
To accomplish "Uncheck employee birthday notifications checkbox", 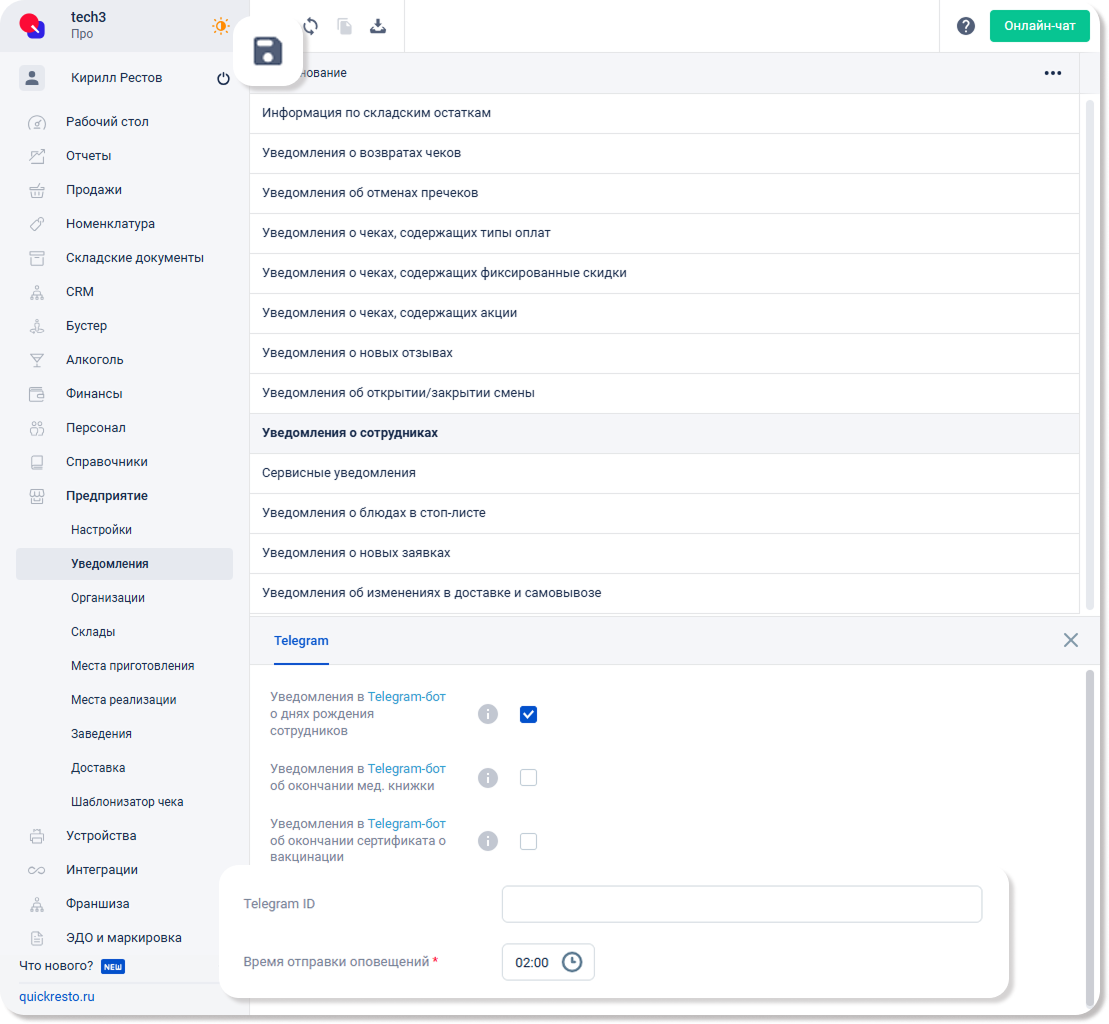I will pos(528,714).
